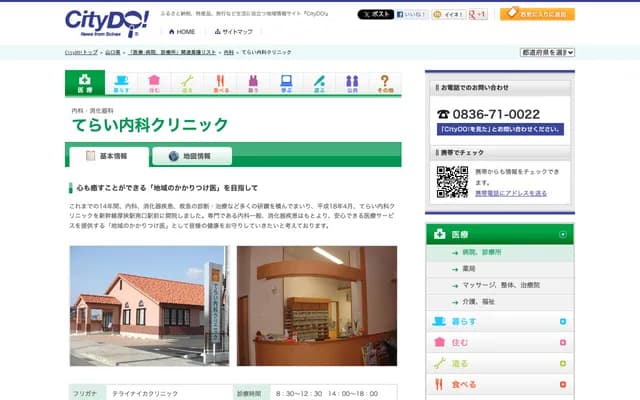Open the blue laptop icon category in top nav
The width and height of the screenshot is (640, 400).
click(x=286, y=84)
